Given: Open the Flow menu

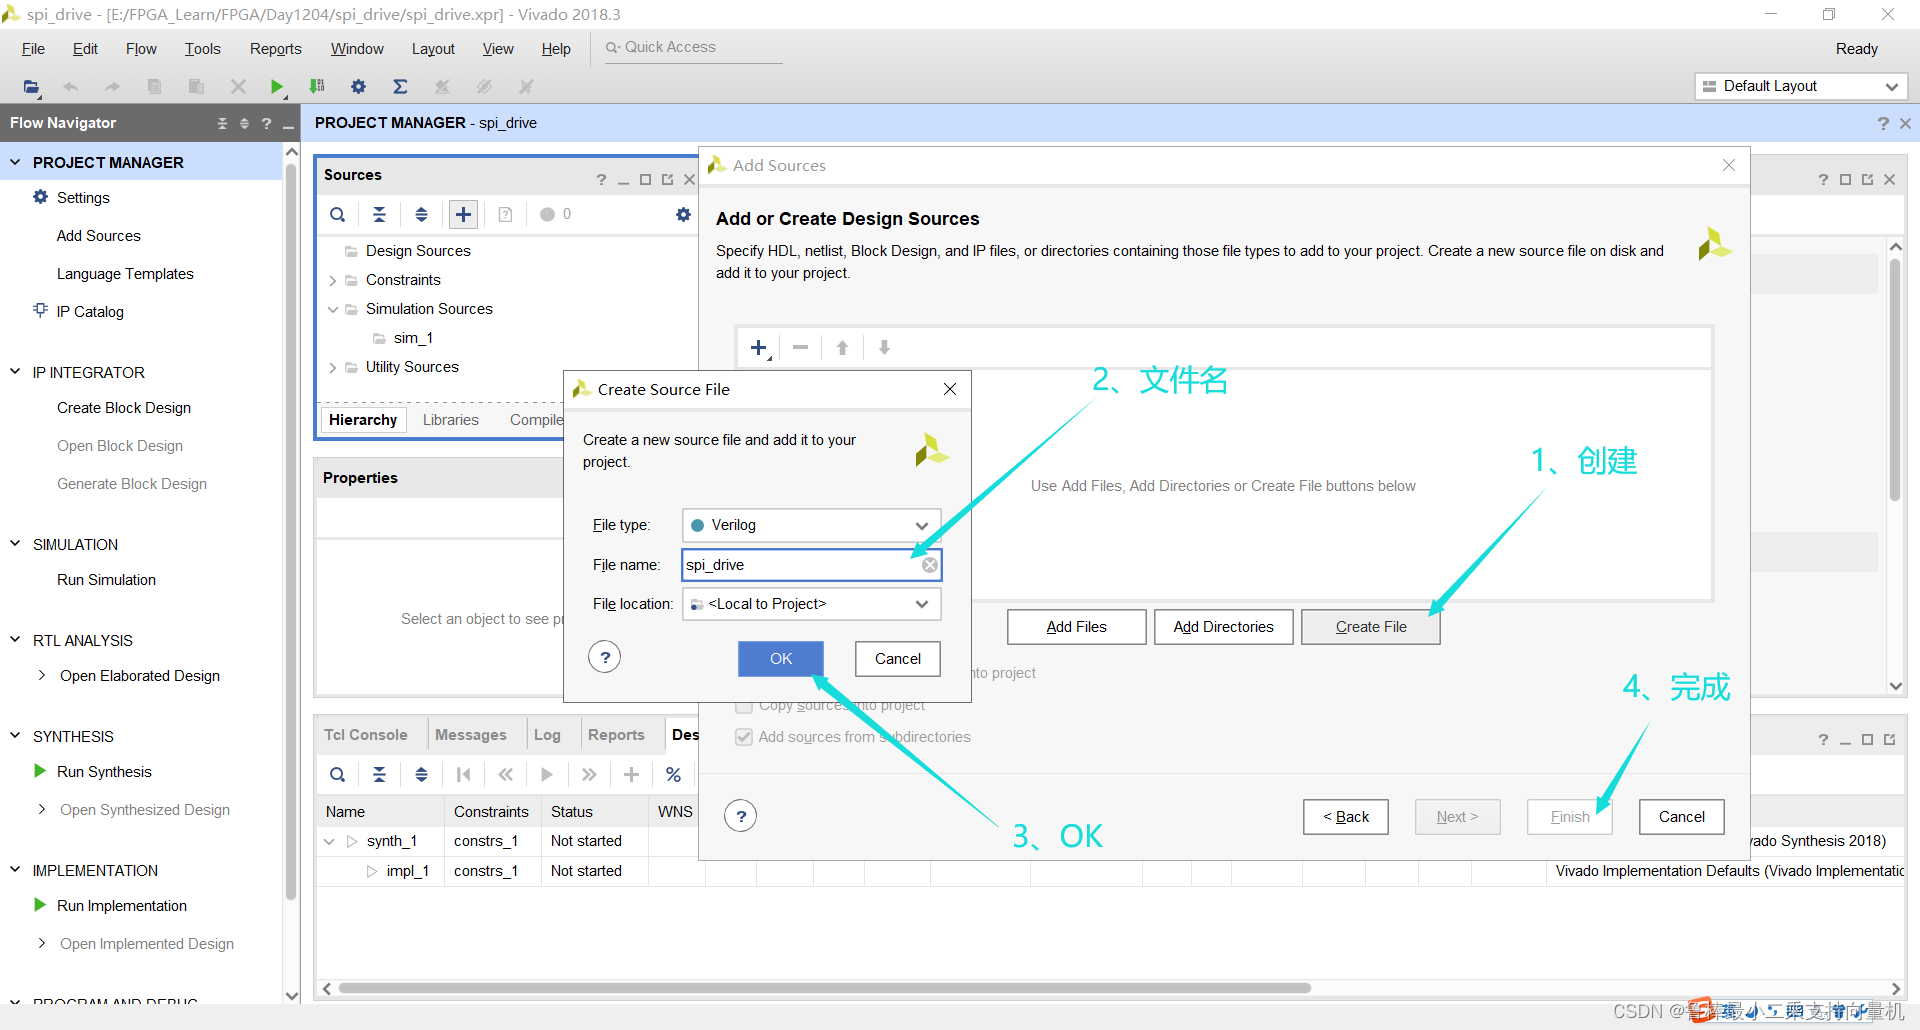Looking at the screenshot, I should pyautogui.click(x=141, y=49).
